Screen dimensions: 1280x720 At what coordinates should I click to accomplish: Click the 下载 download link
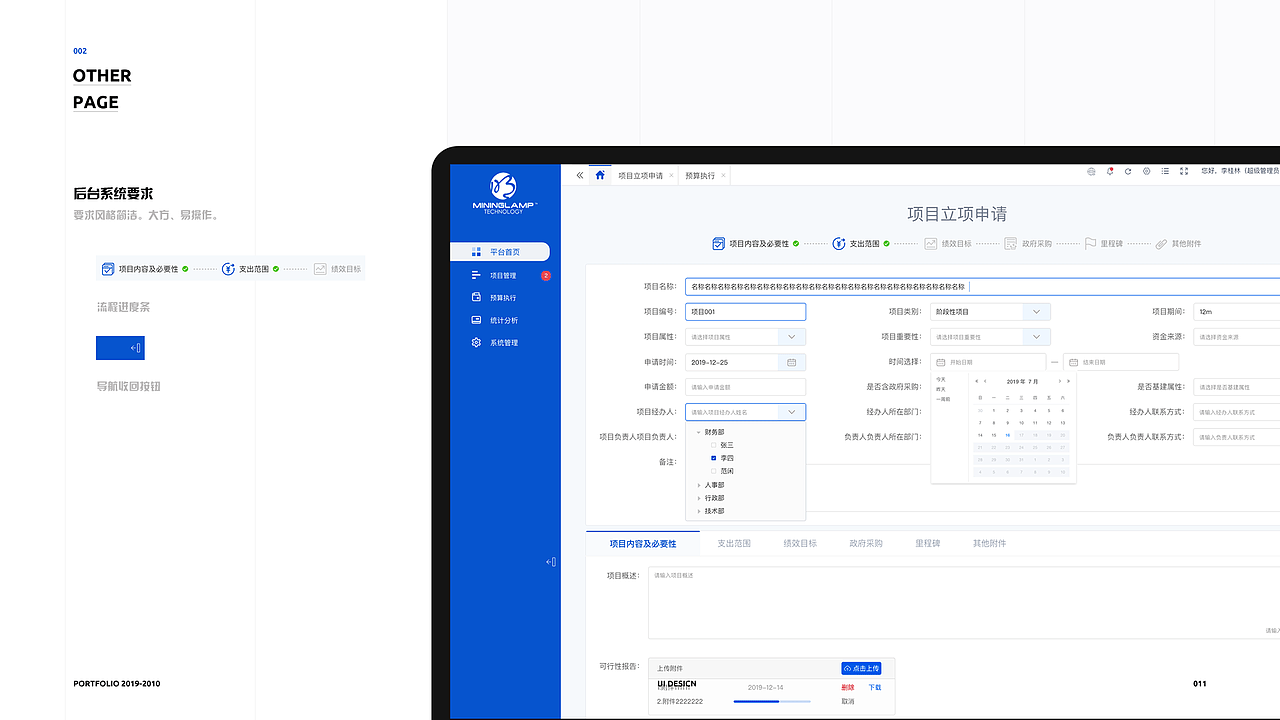874,688
